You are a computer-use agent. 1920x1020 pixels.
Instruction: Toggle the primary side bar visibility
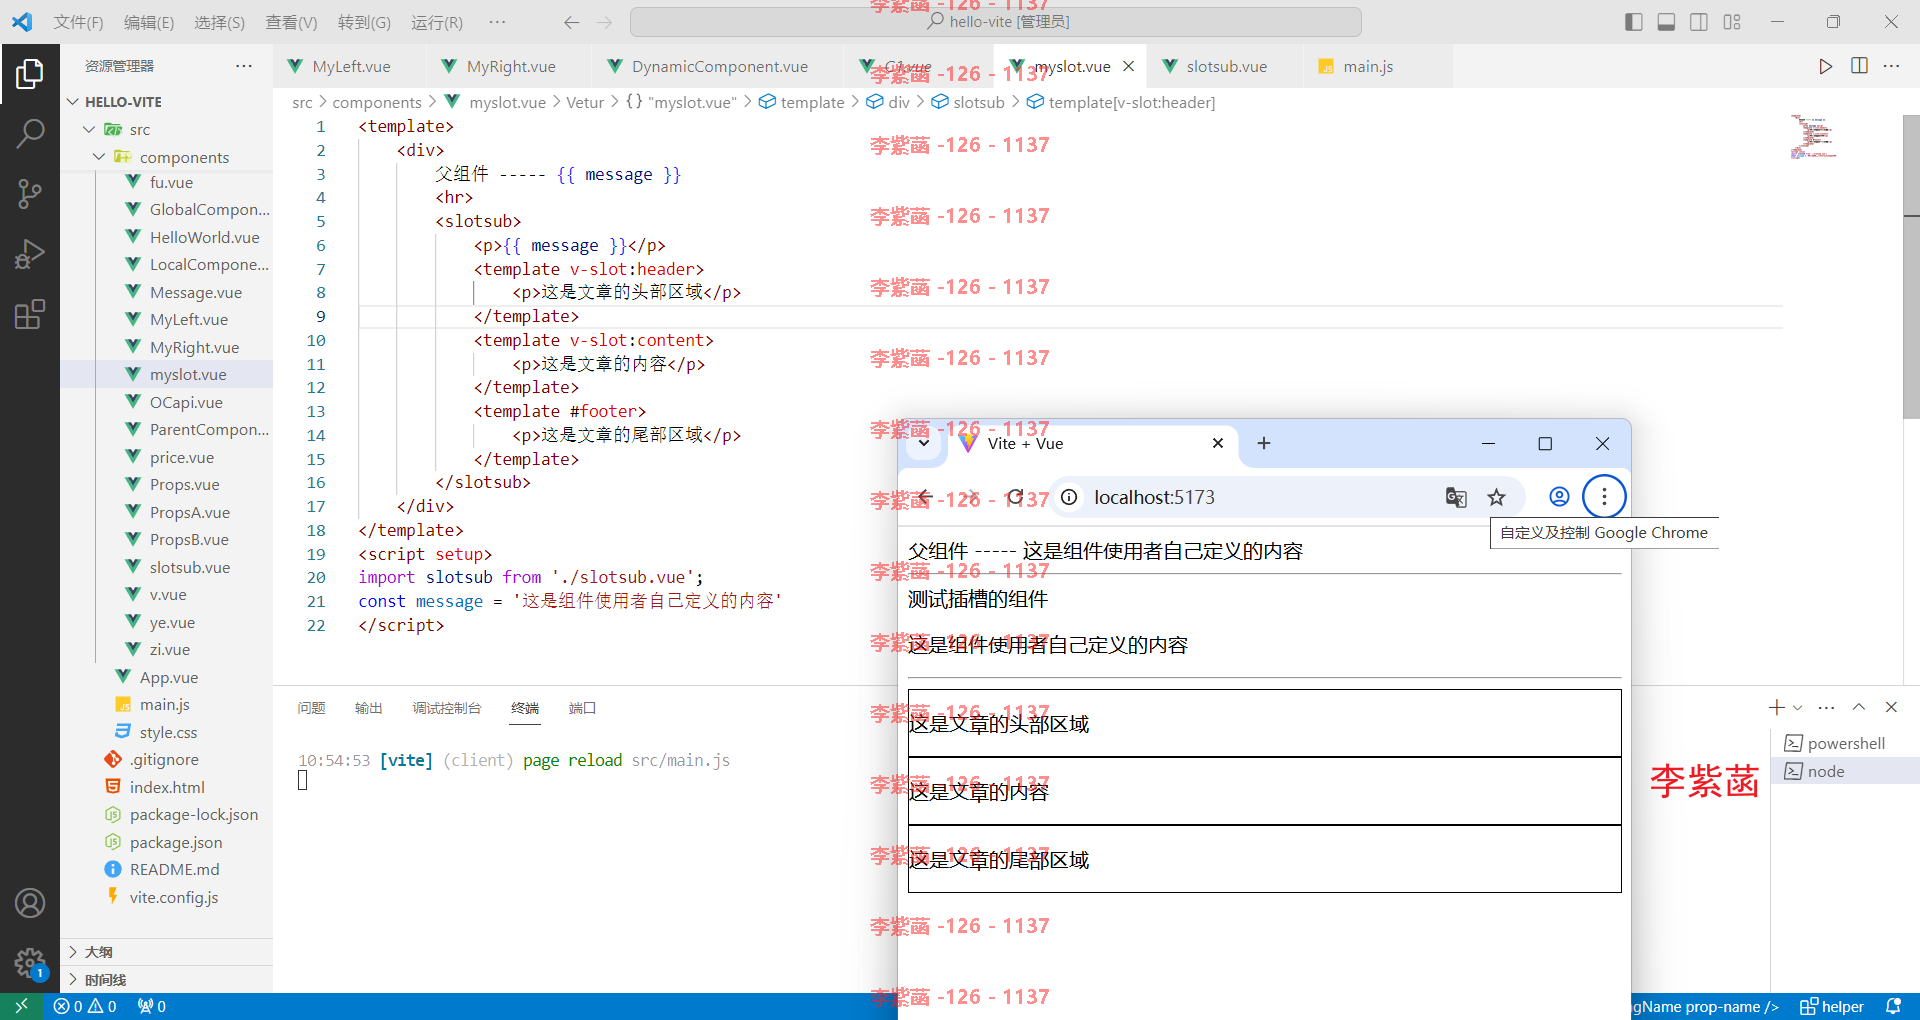coord(1634,22)
